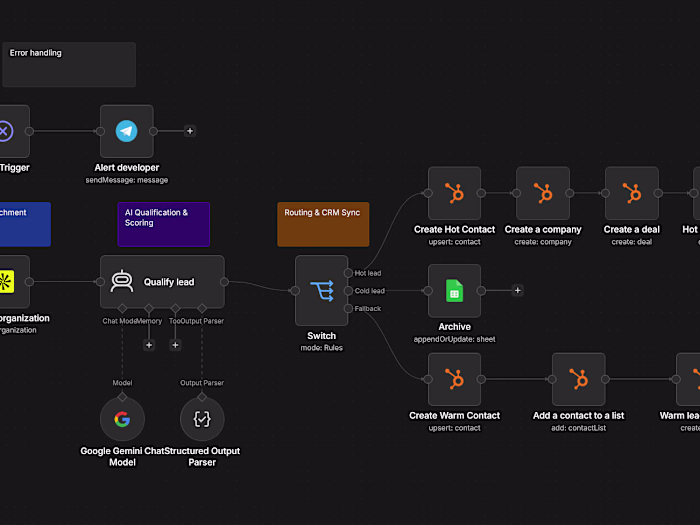Open the Create Warm Contact HubSpot node

[x=454, y=379]
